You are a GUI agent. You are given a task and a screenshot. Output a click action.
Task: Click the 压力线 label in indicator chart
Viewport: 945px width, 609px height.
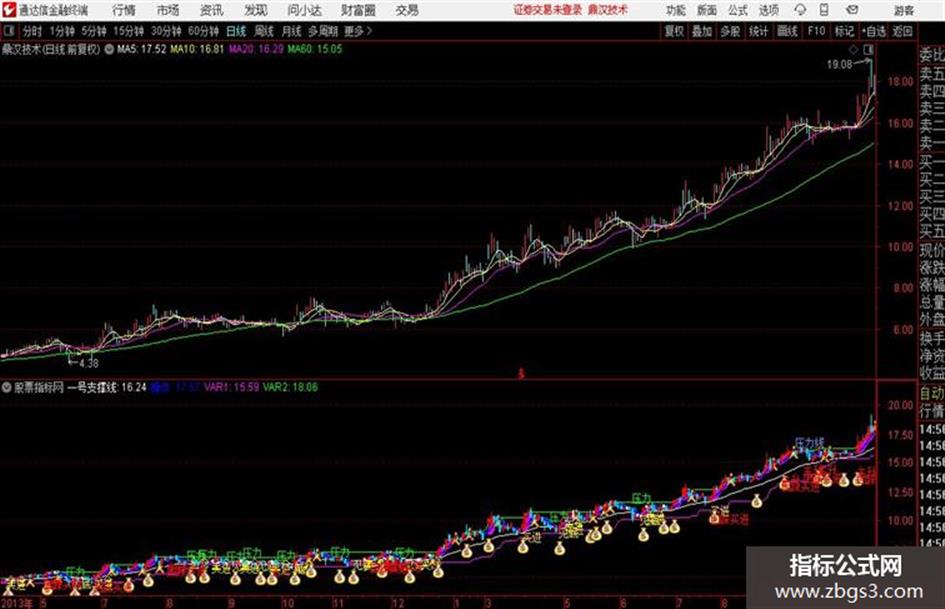point(809,443)
